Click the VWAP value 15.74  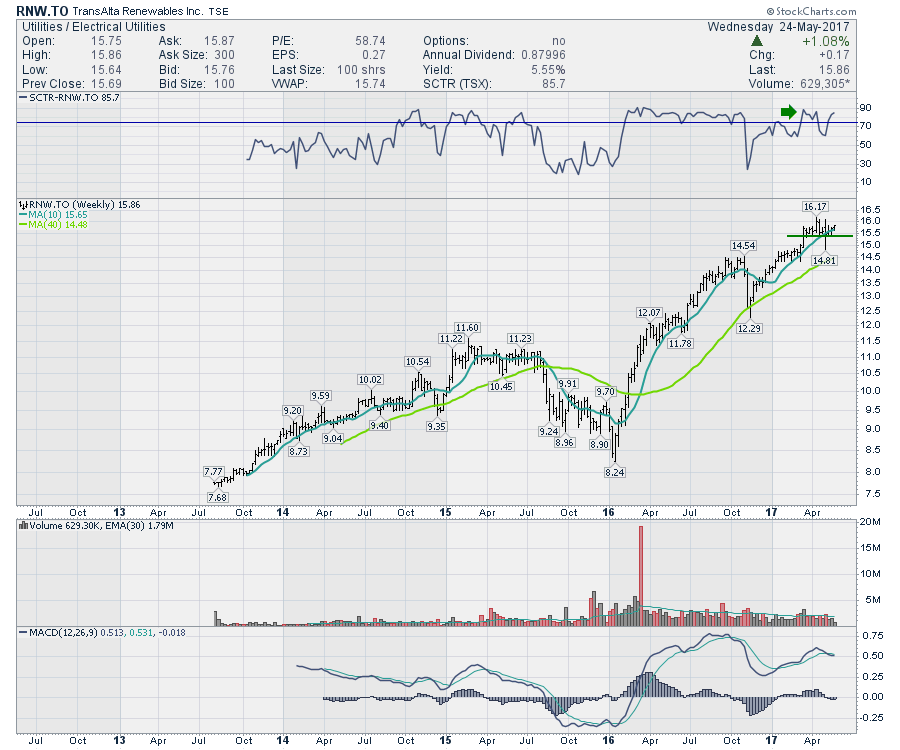[370, 84]
